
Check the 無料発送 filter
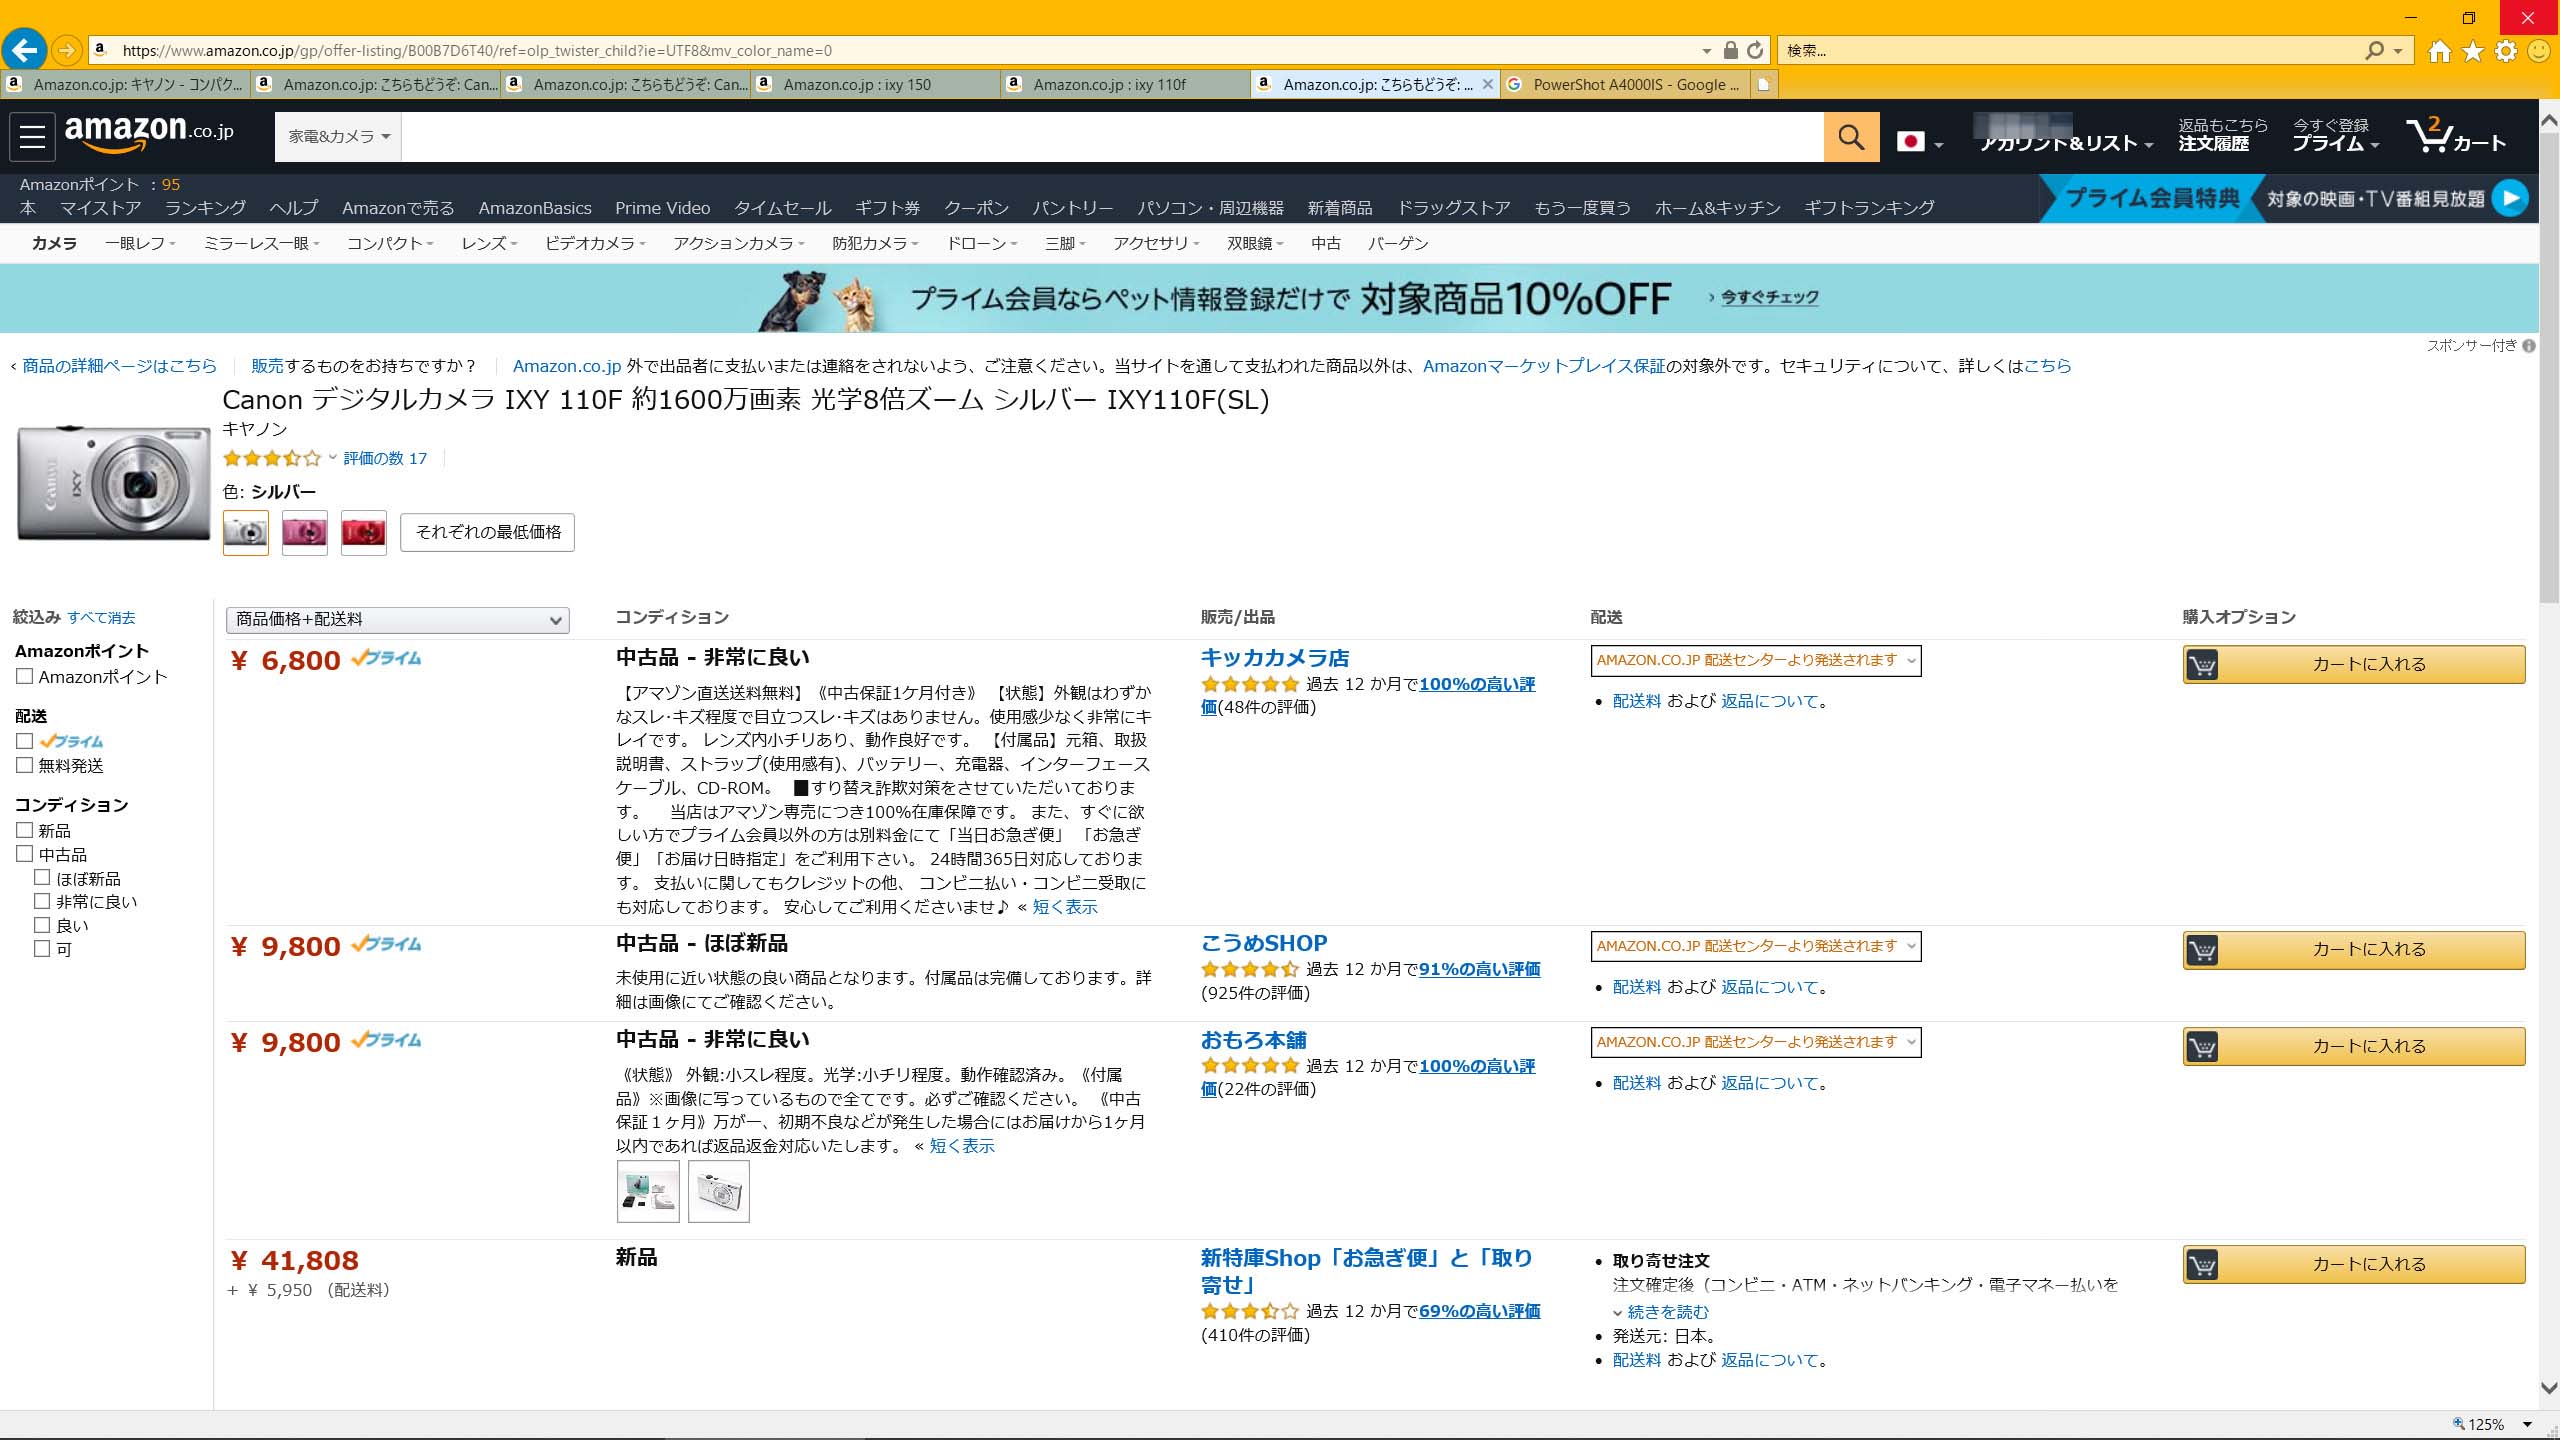[25, 765]
